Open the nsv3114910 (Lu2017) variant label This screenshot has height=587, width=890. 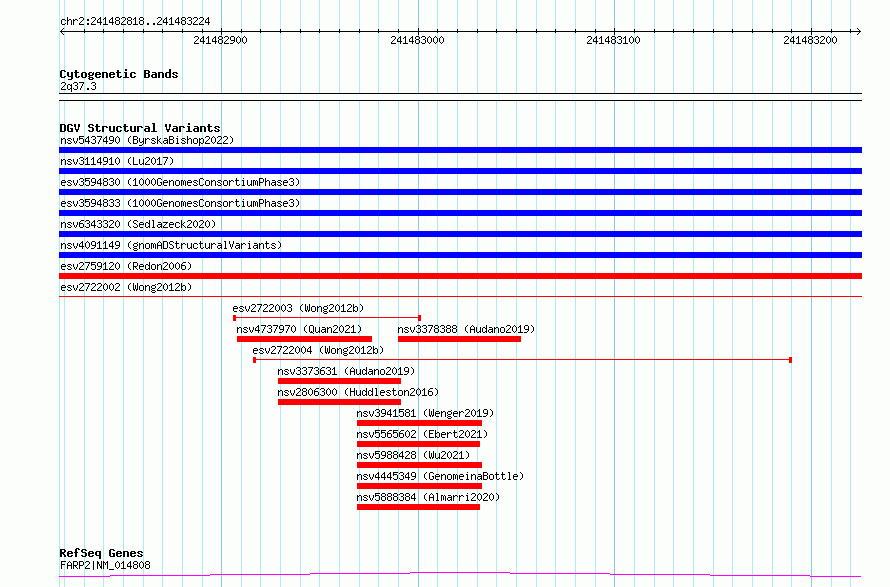point(117,161)
